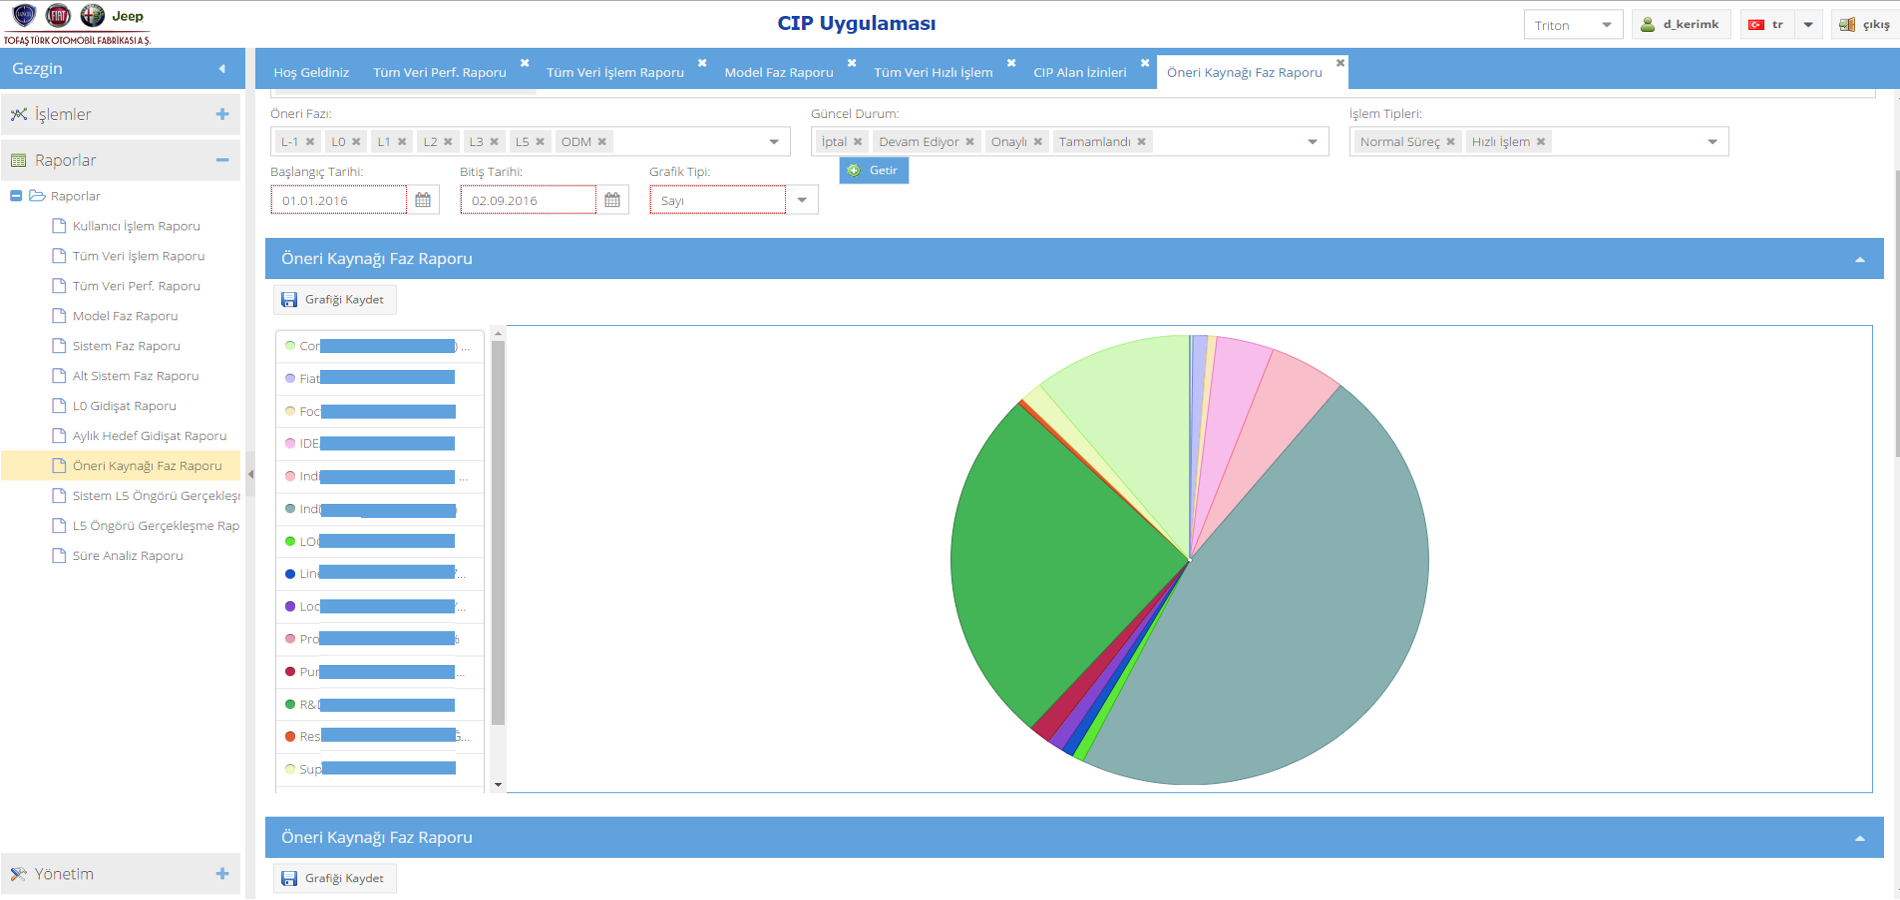This screenshot has width=1900, height=900.
Task: Open İşlem Tipleri dropdown list
Action: point(1712,142)
